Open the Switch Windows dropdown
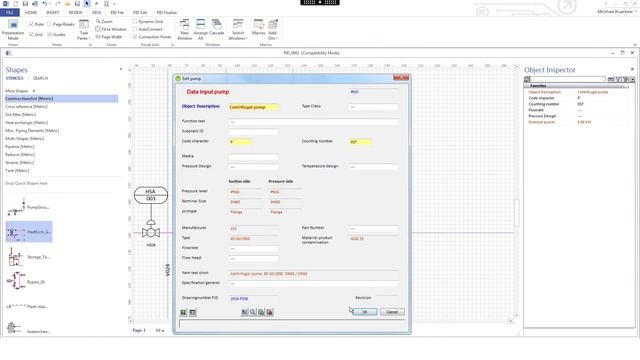 click(x=238, y=30)
